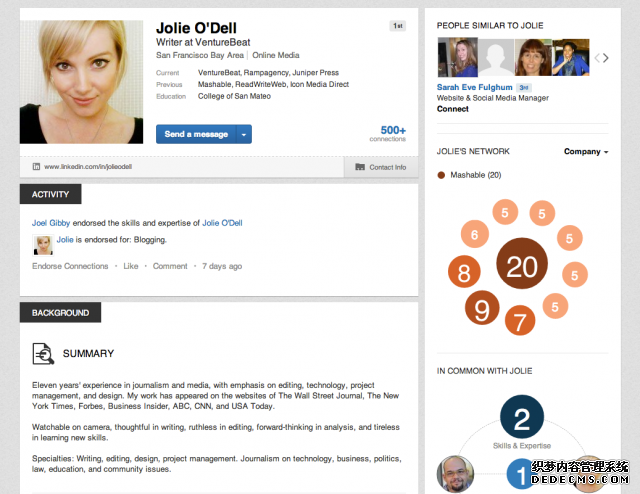640x494 pixels.
Task: Click the Activity section header
Action: 51,194
